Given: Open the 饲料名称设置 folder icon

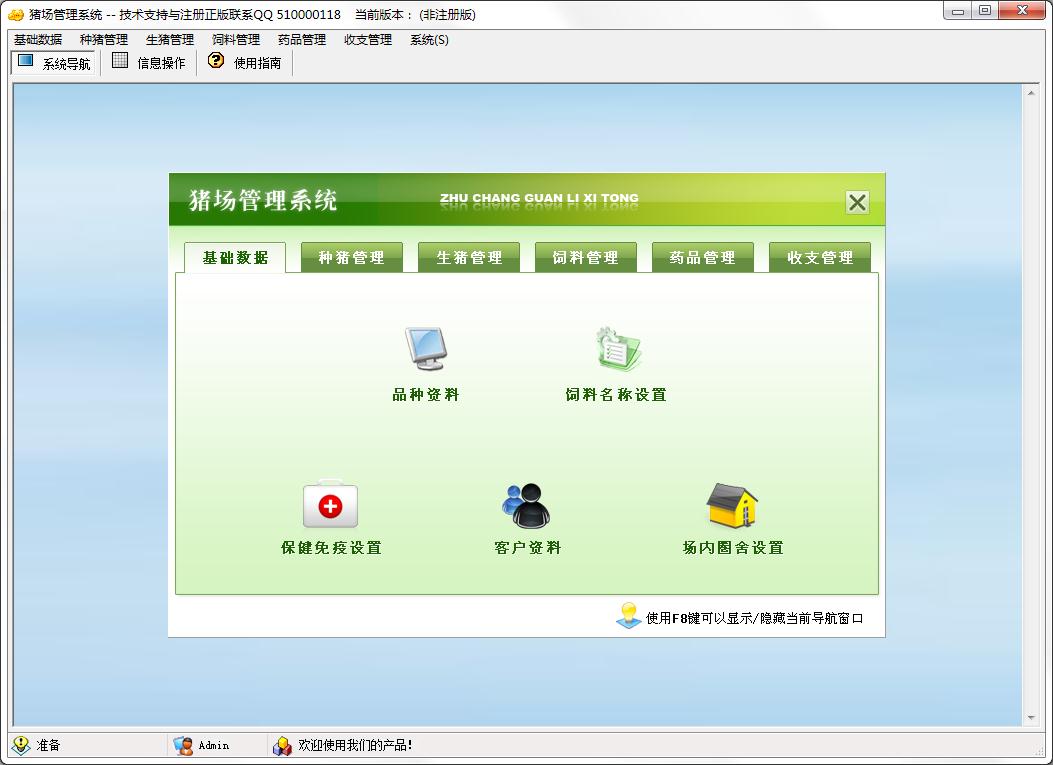Looking at the screenshot, I should [x=618, y=349].
